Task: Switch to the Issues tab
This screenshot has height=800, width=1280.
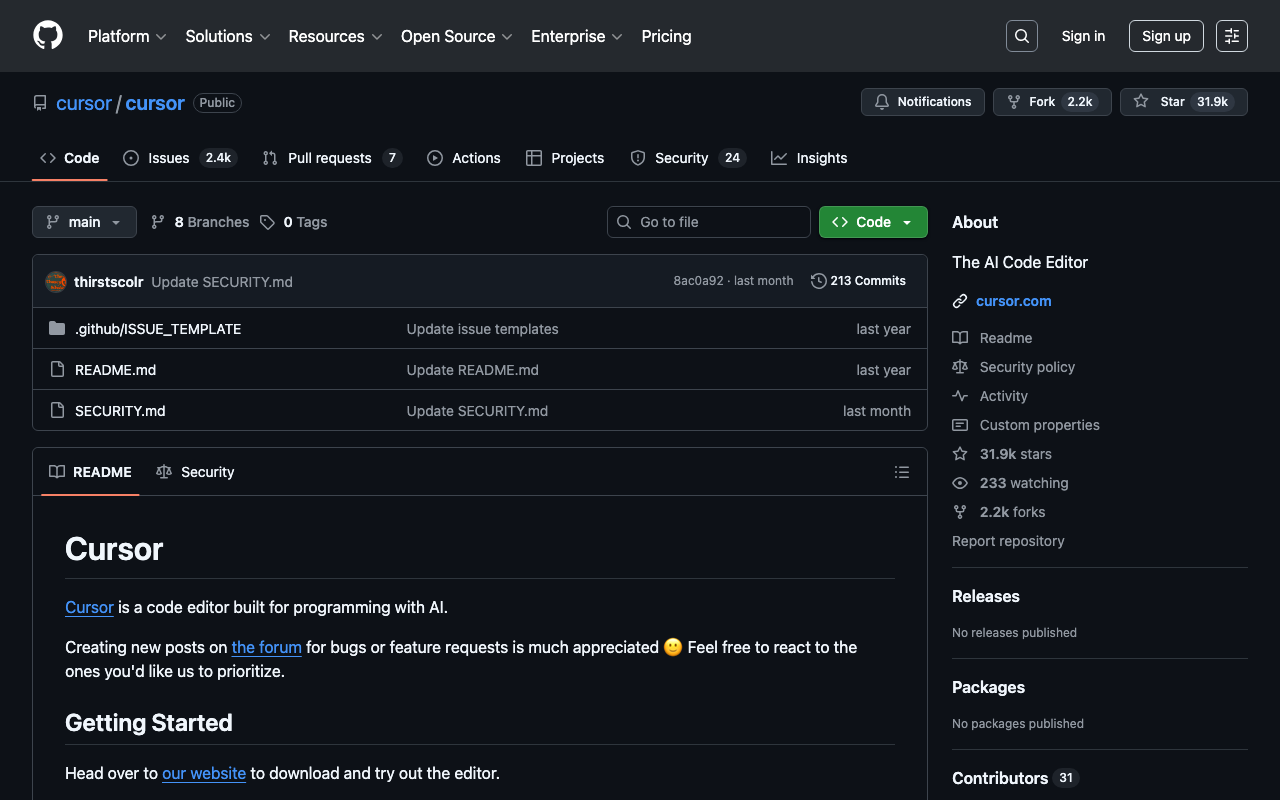Action: [168, 158]
